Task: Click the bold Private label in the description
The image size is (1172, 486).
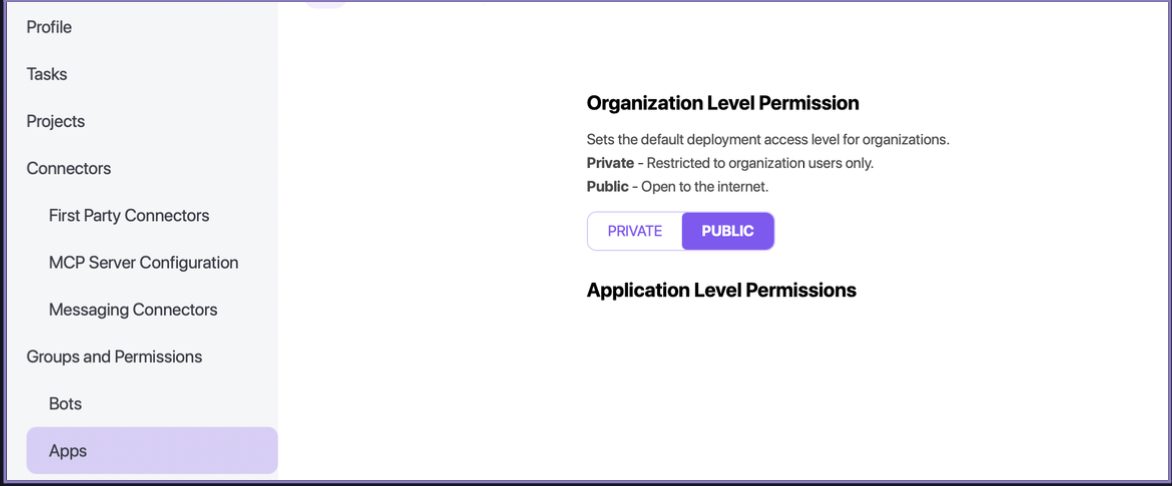Action: (610, 163)
